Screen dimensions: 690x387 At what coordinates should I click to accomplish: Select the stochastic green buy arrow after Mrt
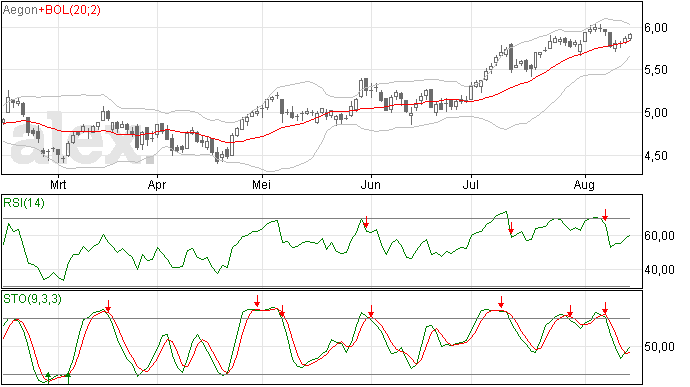click(x=68, y=378)
